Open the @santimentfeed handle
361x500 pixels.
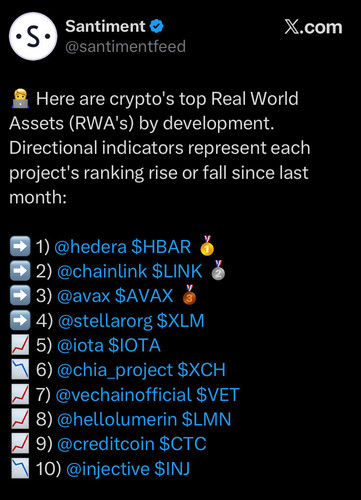click(x=125, y=46)
